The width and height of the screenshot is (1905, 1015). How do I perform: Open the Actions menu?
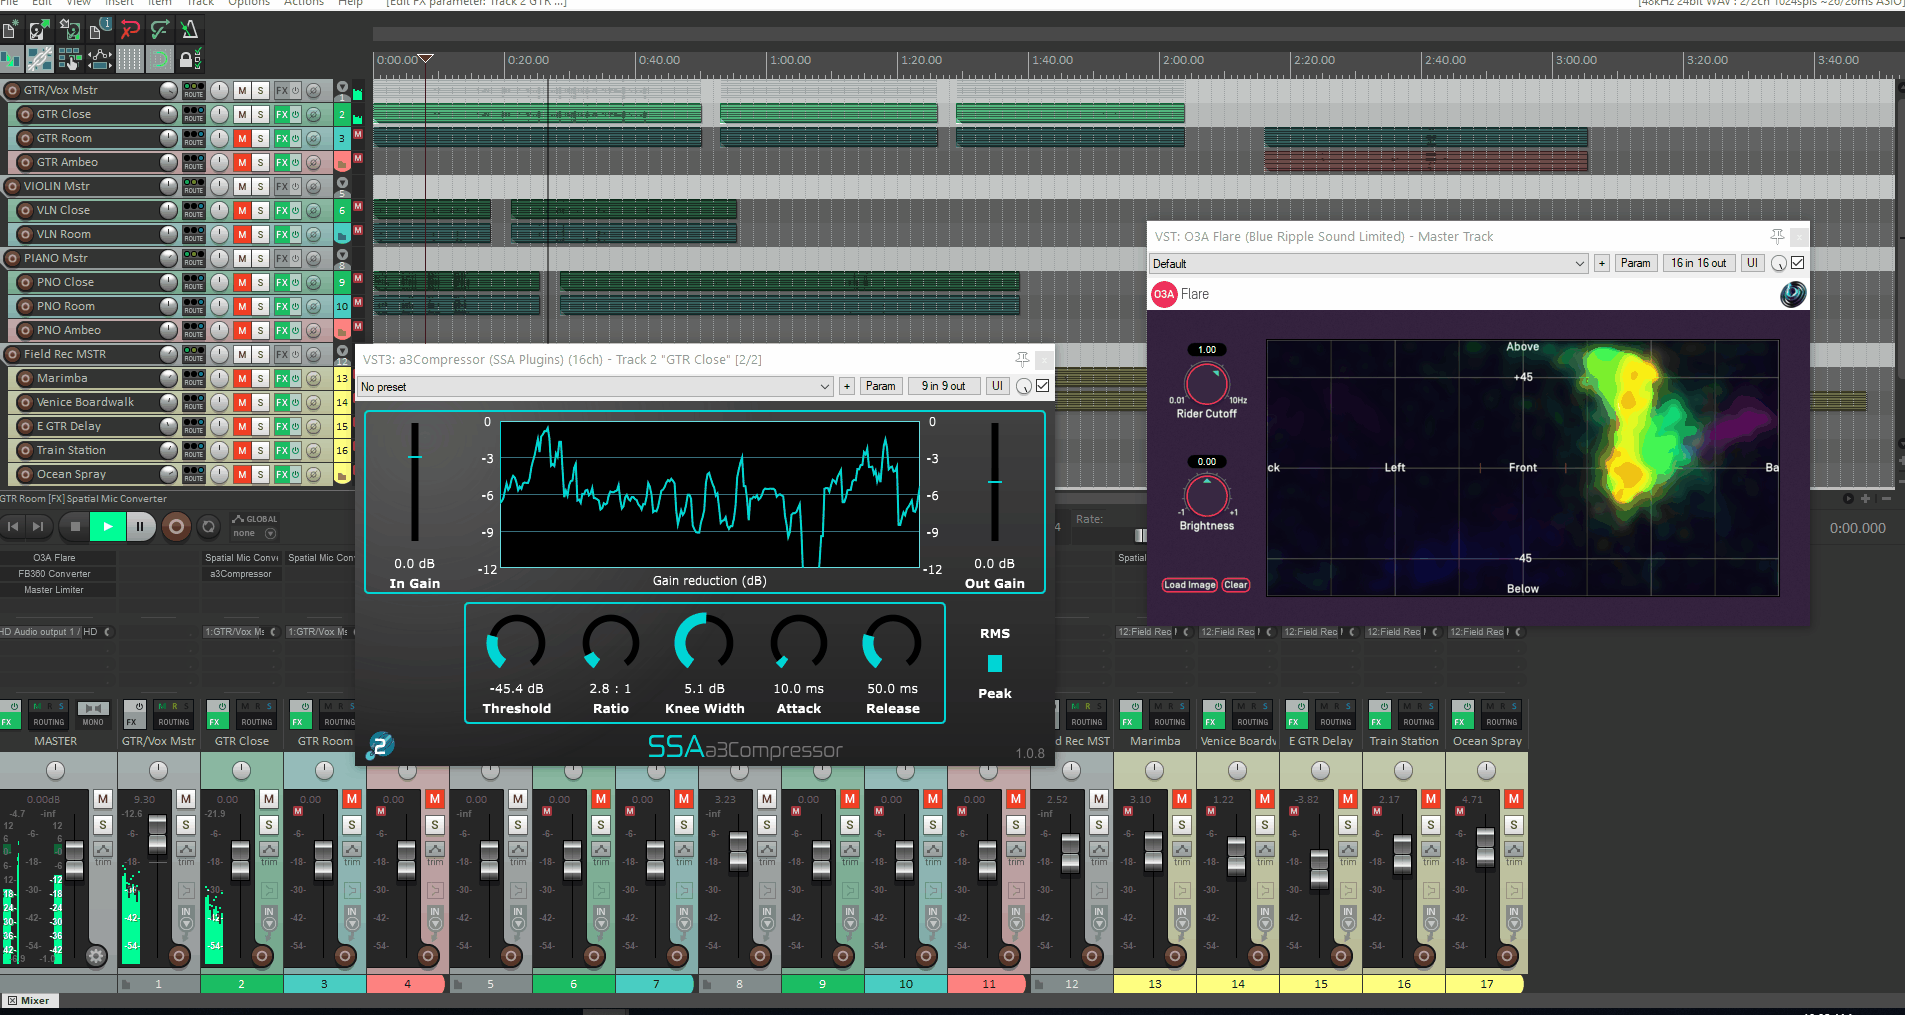(x=303, y=3)
